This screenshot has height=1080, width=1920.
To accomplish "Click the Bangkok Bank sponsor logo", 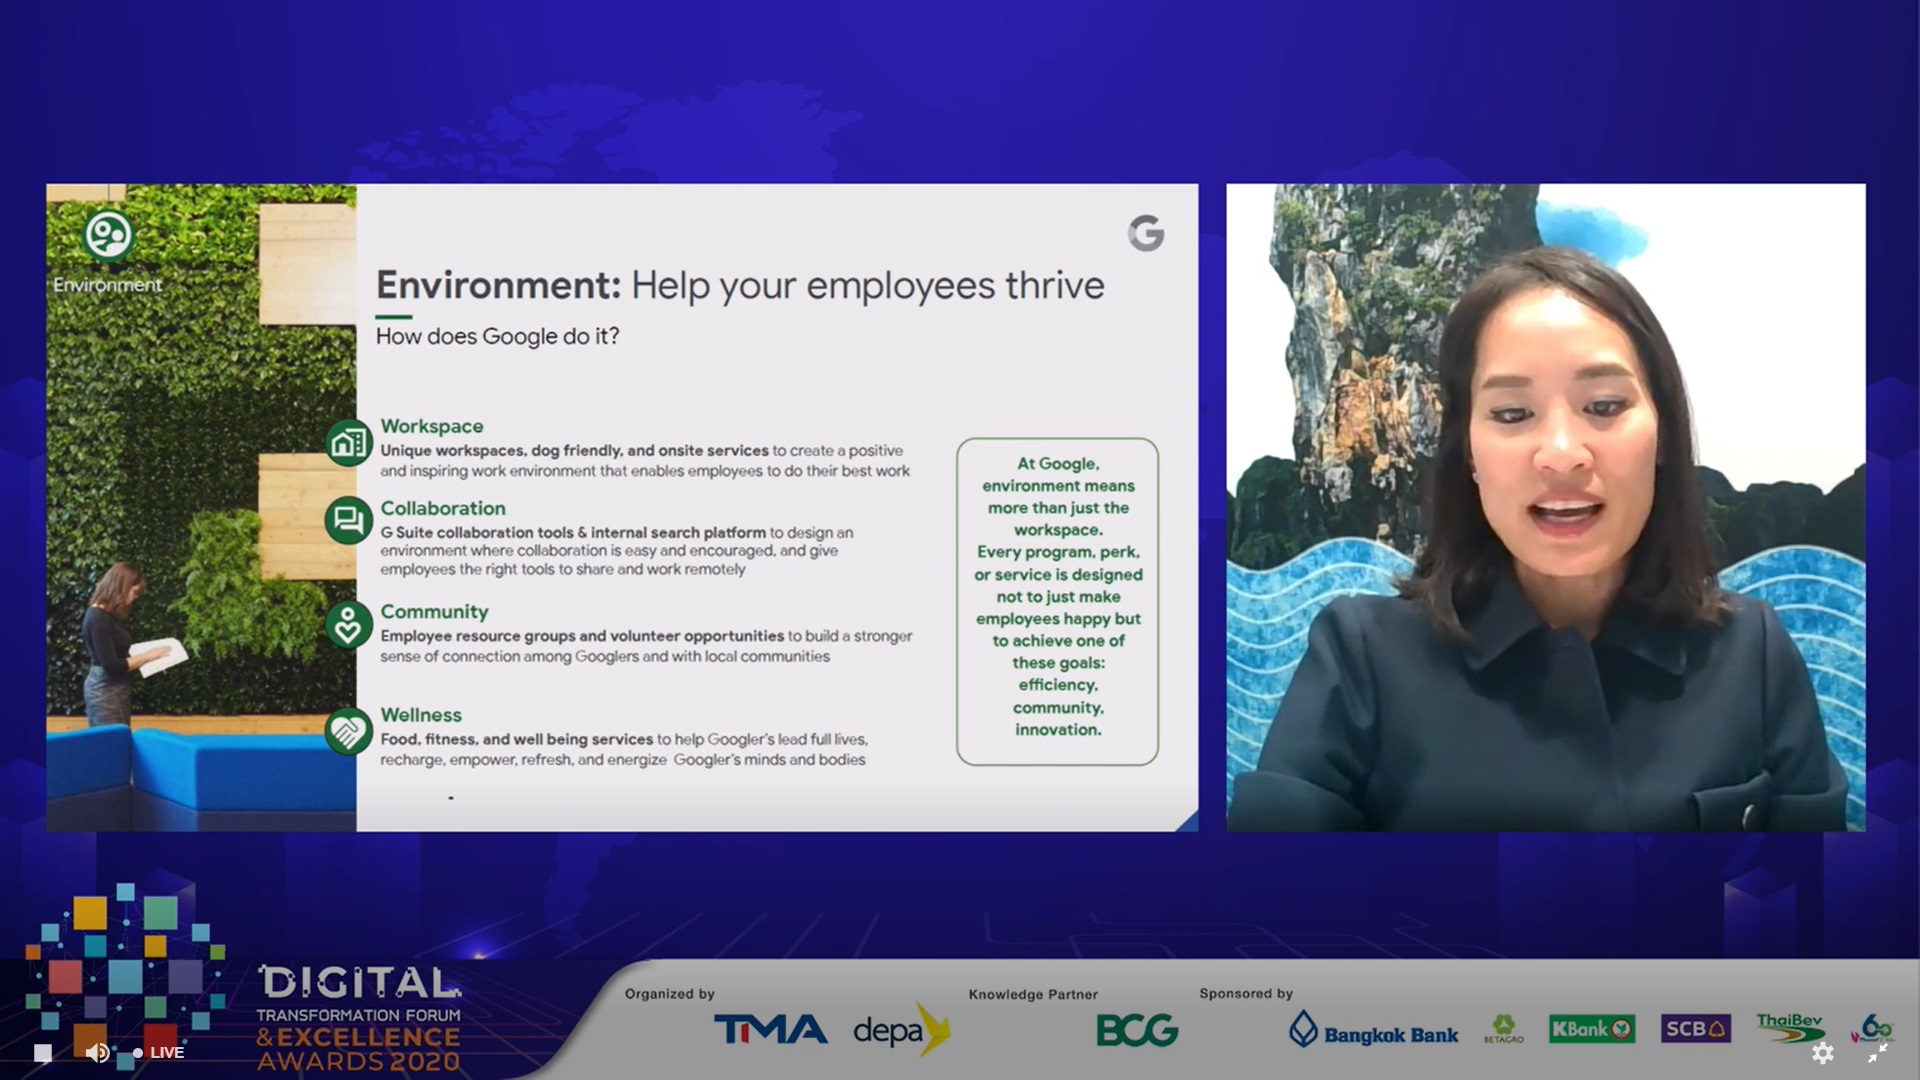I will 1373,1031.
